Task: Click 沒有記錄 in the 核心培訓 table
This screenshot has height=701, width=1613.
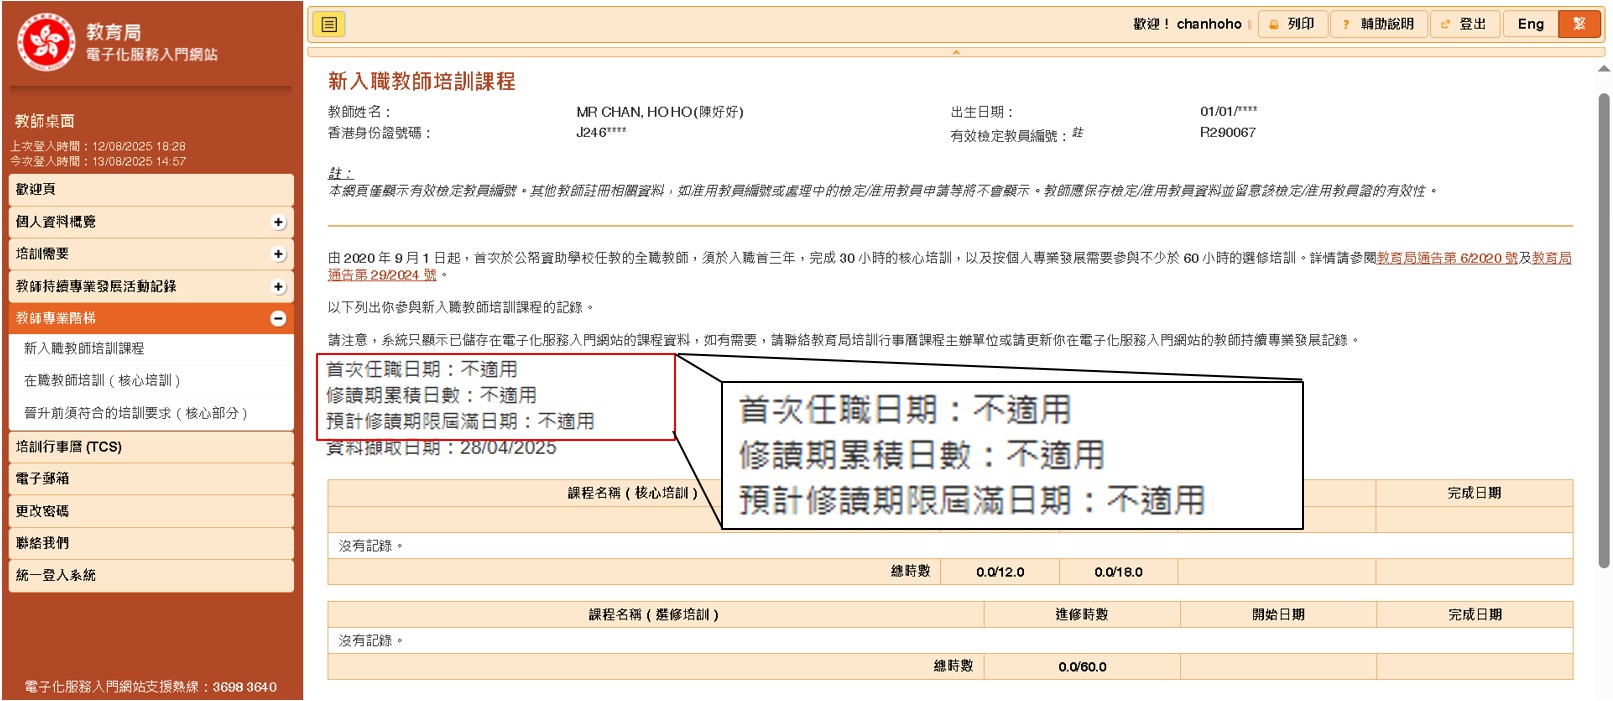Action: [x=370, y=546]
